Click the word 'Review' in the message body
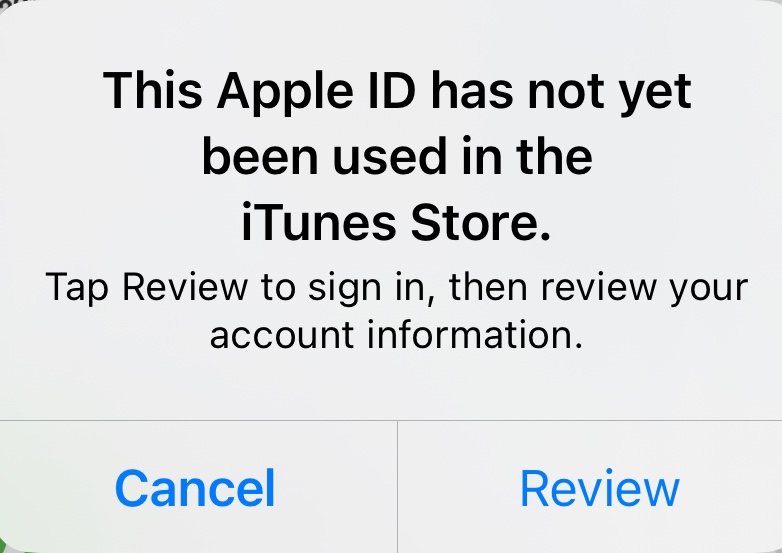This screenshot has height=553, width=782. click(x=185, y=287)
